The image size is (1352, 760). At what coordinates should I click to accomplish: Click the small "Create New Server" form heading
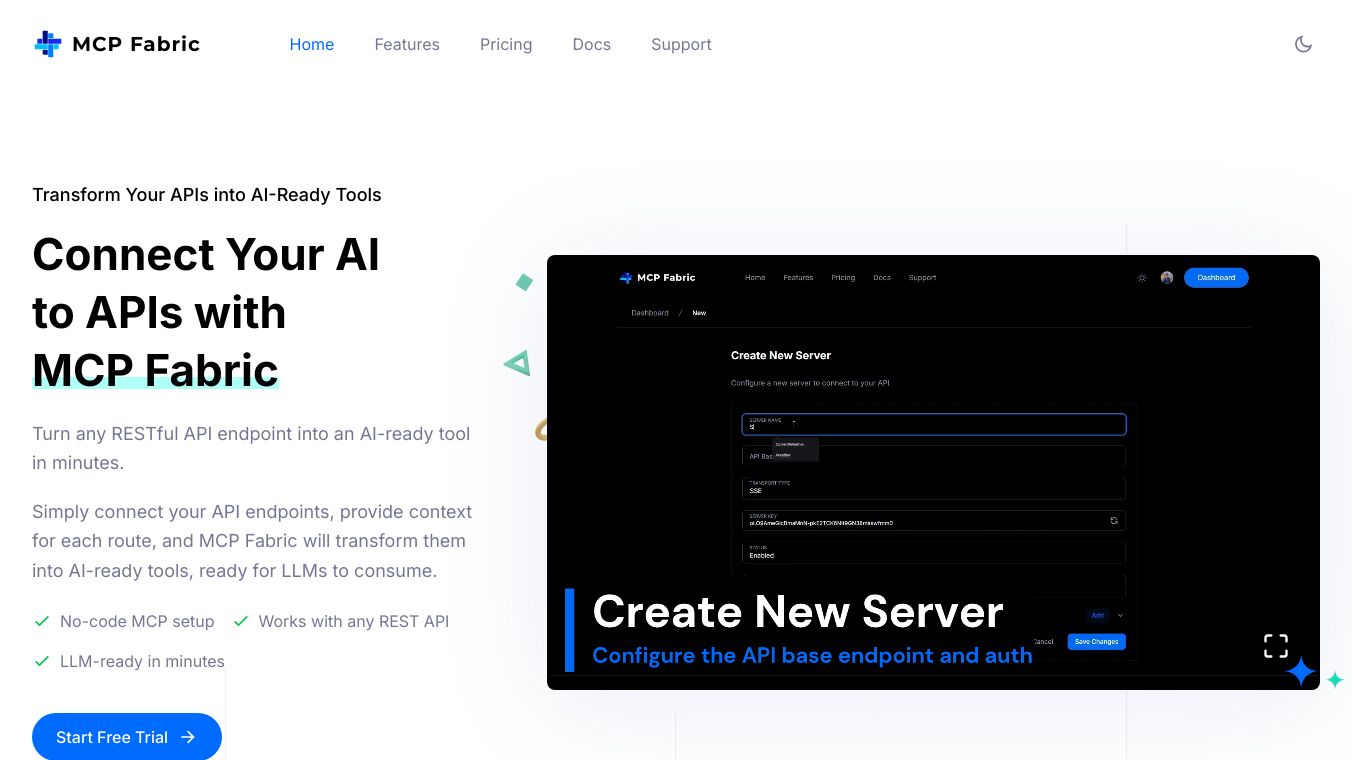point(781,355)
